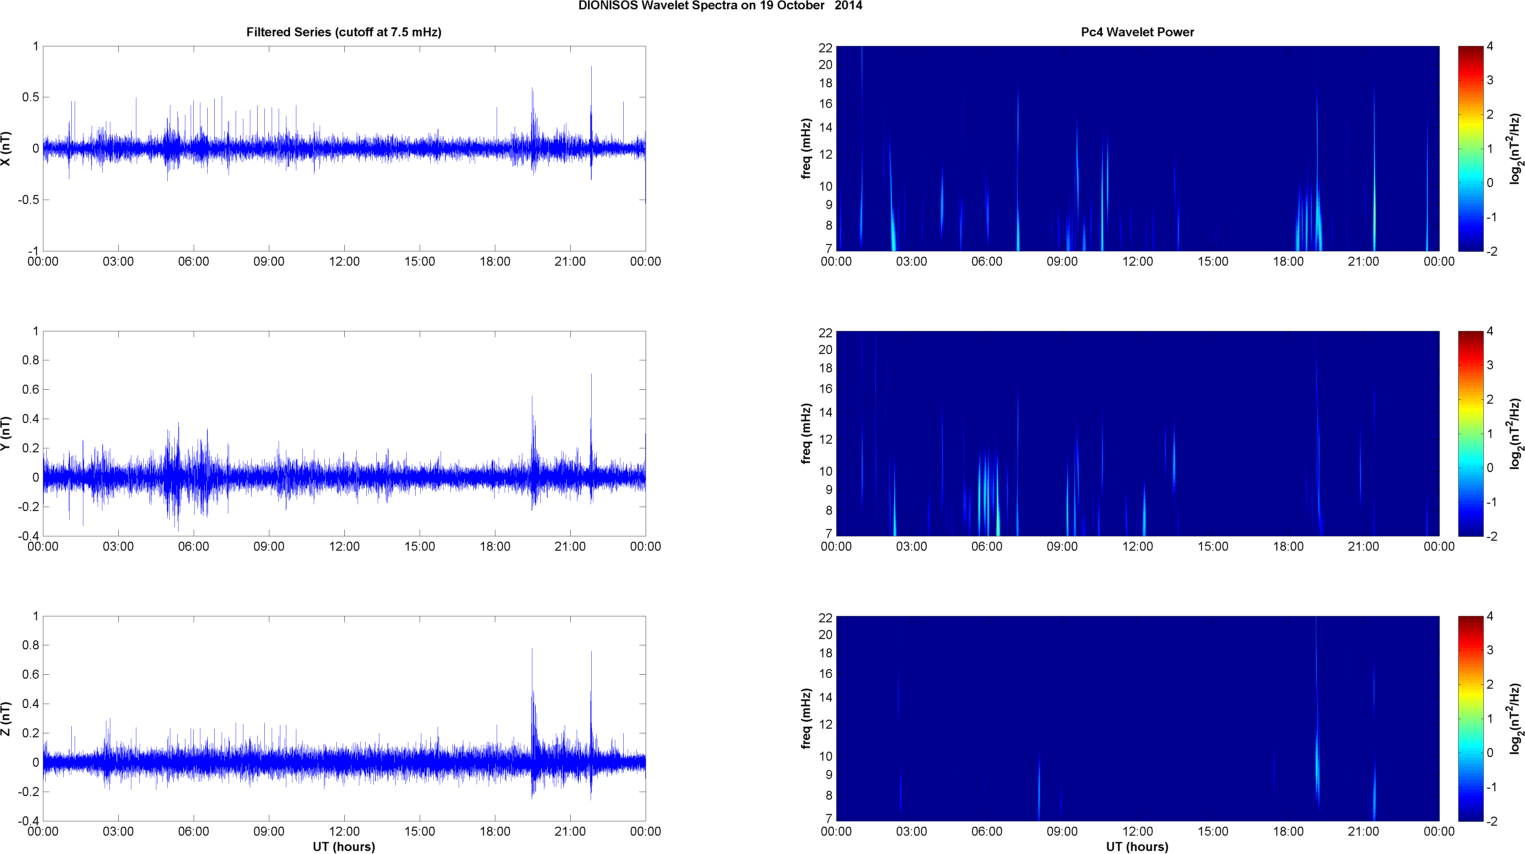This screenshot has width=1525, height=854.
Task: Click 'freq (mHz)' label of the middle spectrogram
Action: click(806, 433)
